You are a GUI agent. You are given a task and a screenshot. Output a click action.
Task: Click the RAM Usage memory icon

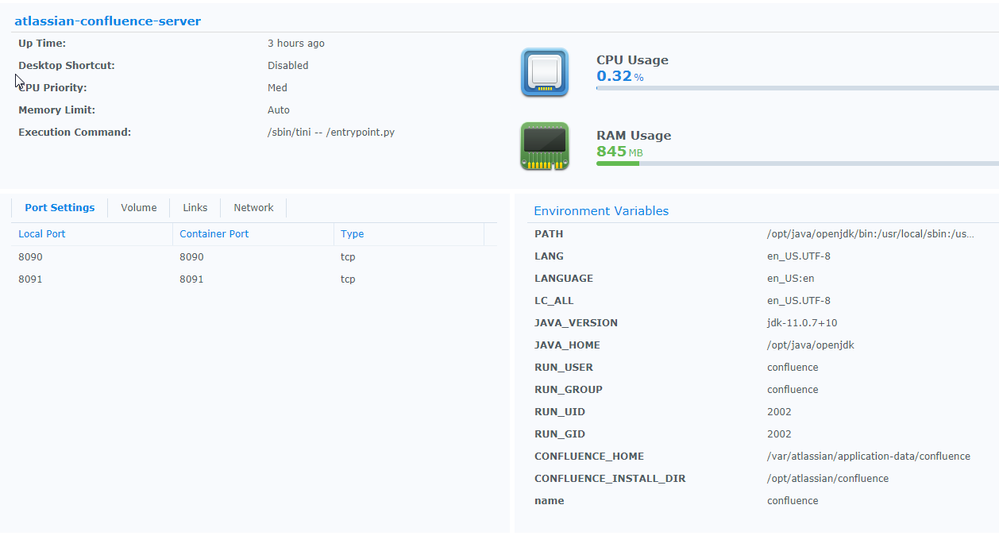pos(545,146)
